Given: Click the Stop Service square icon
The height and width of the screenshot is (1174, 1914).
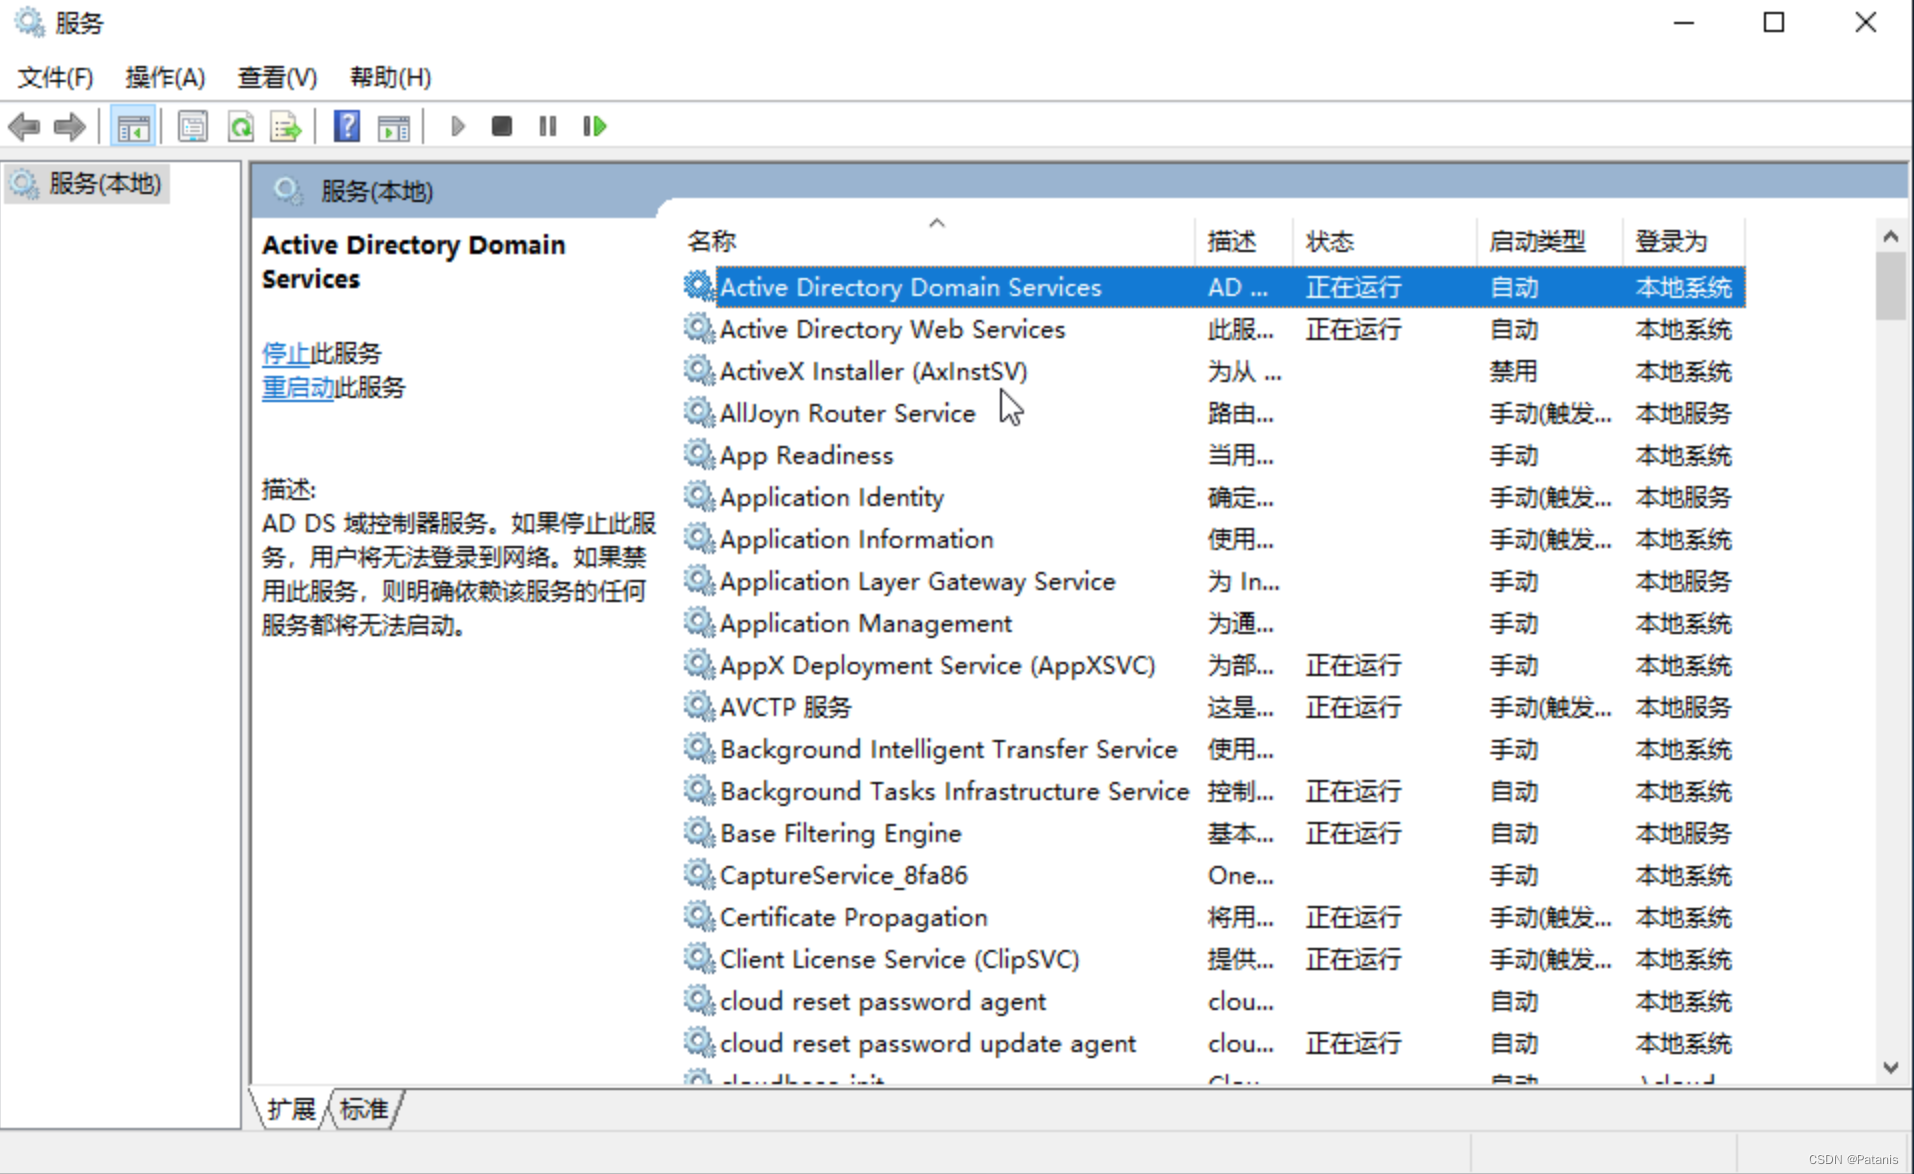Looking at the screenshot, I should (x=502, y=127).
